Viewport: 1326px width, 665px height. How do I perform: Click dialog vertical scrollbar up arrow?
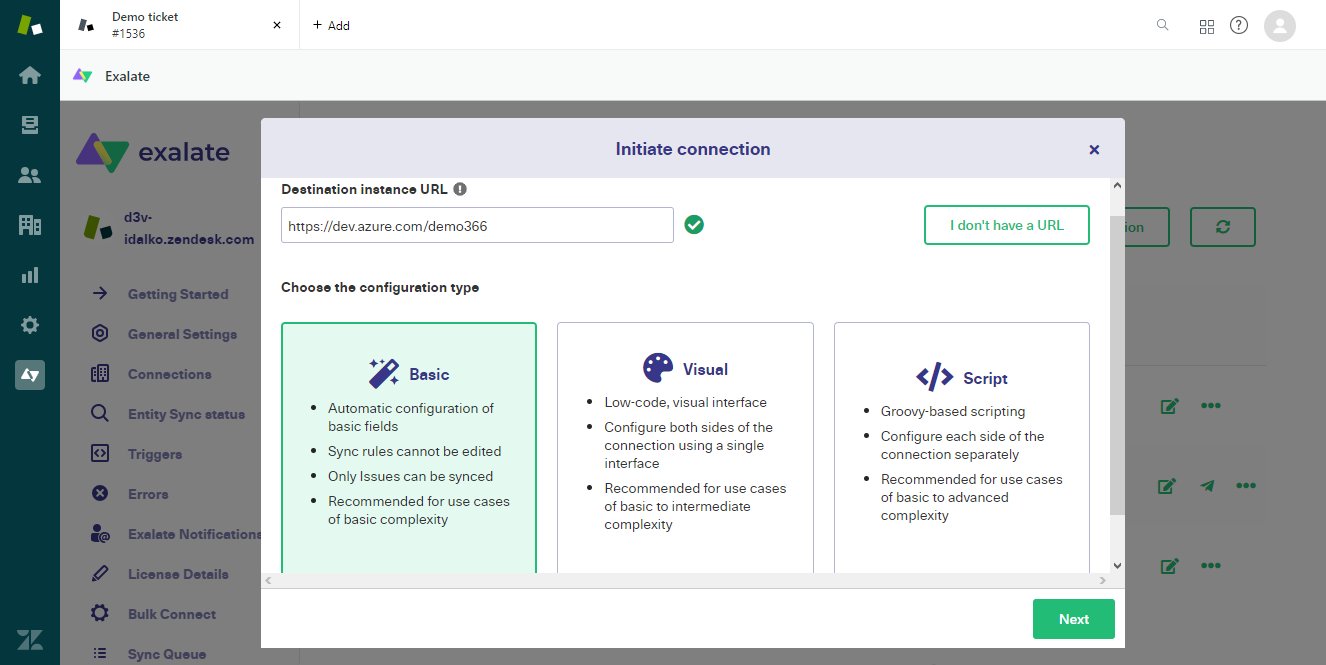pos(1117,186)
